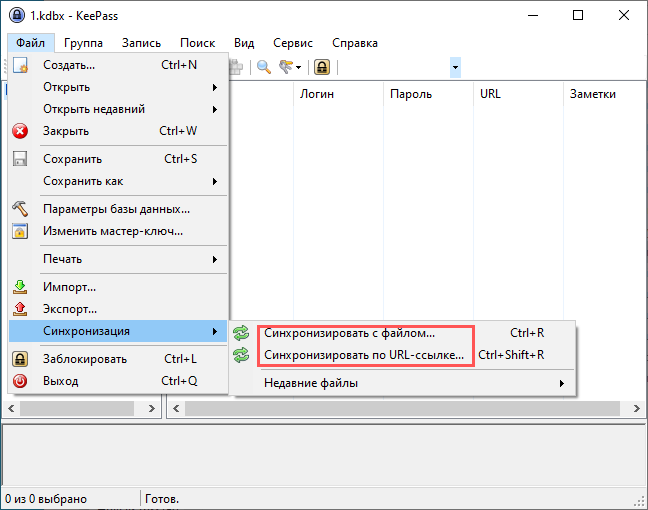Minimize the KeePass window
This screenshot has width=648, height=510.
point(533,15)
